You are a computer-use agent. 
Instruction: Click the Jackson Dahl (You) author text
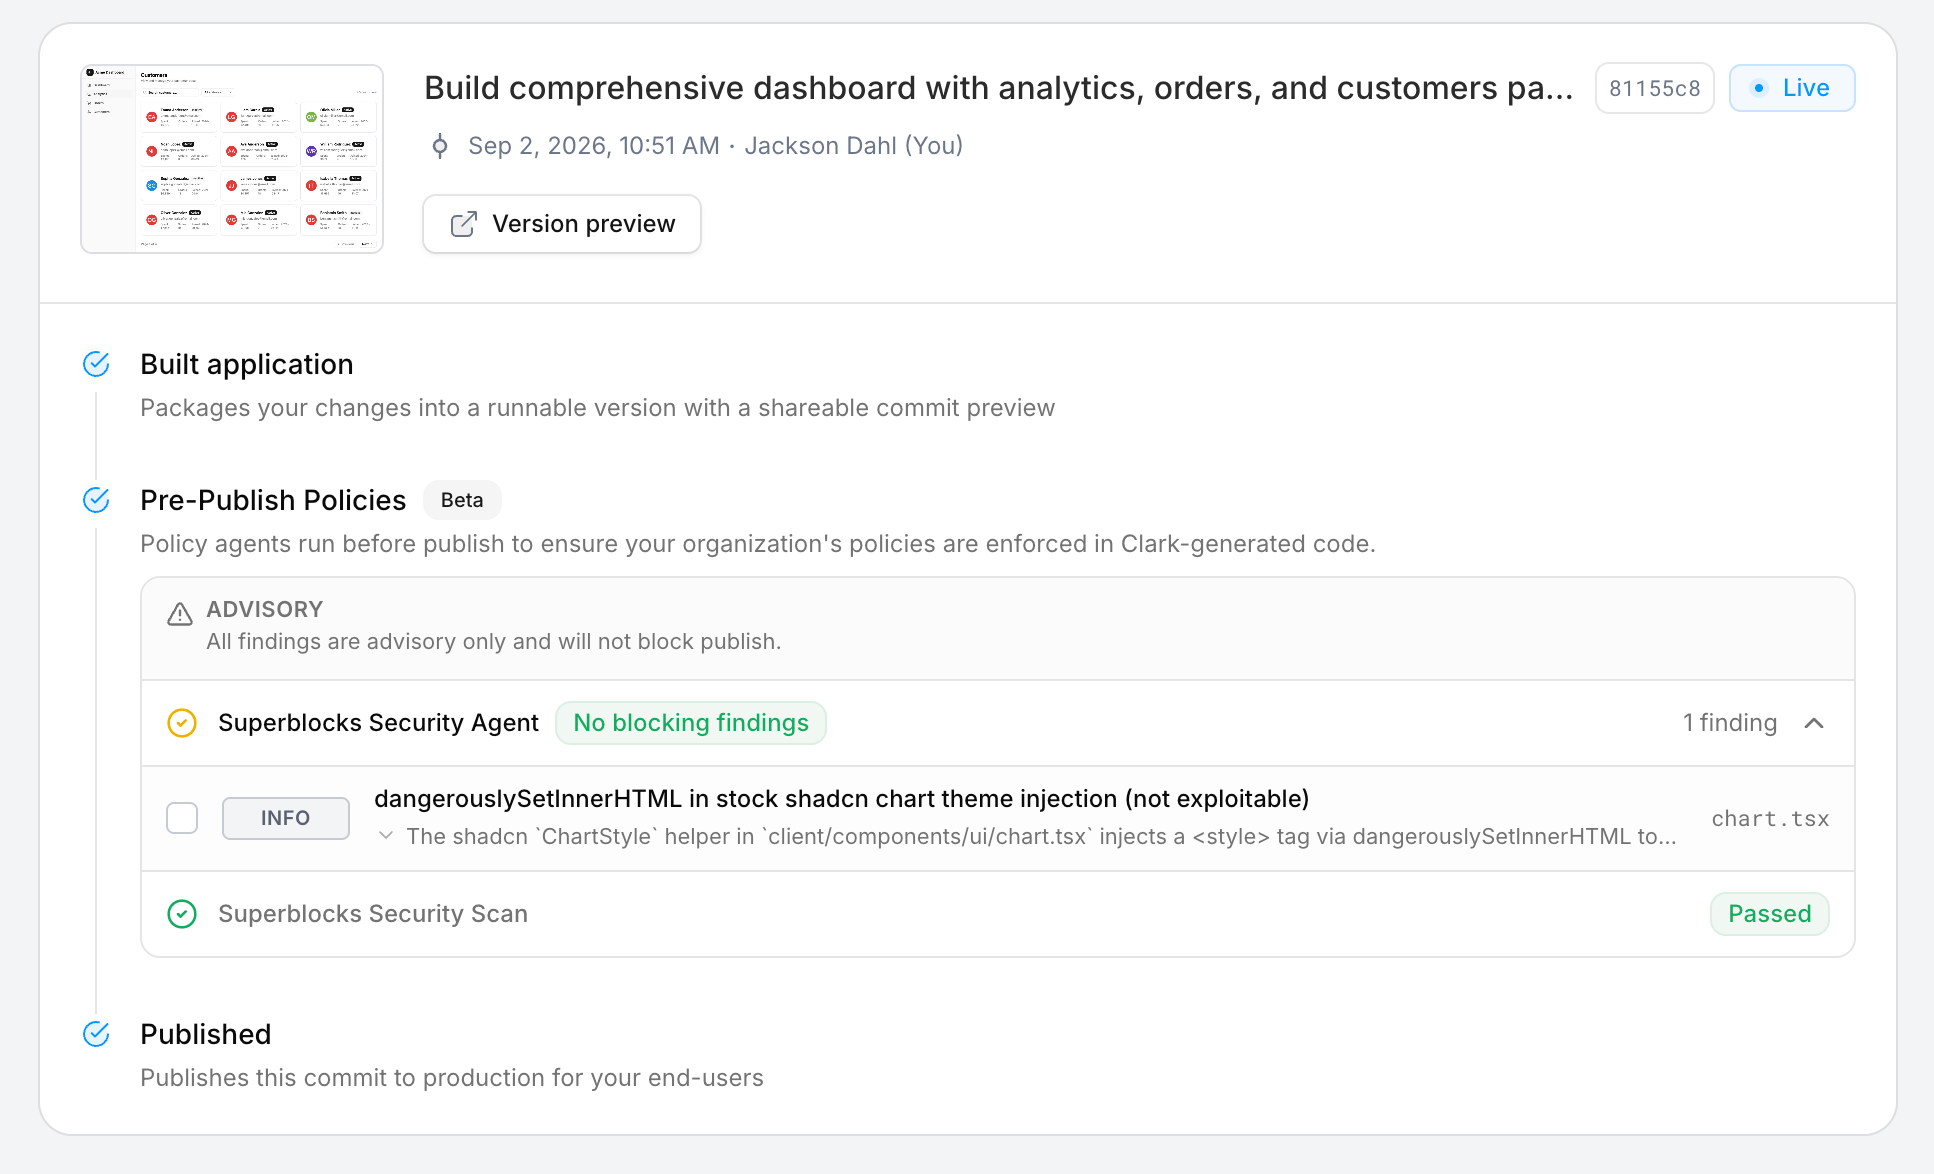pos(854,146)
